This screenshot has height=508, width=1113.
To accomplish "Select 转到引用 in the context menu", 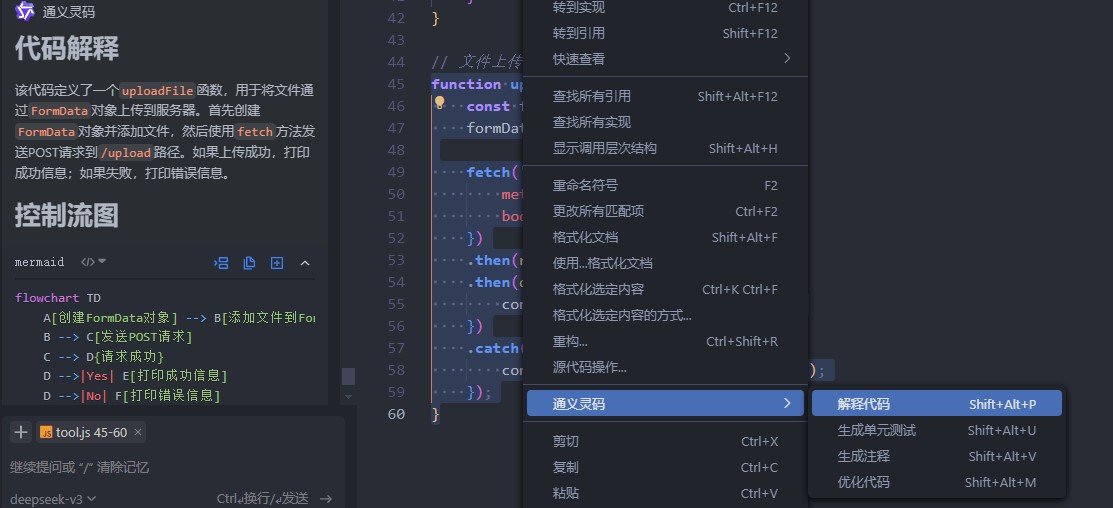I will [x=665, y=33].
